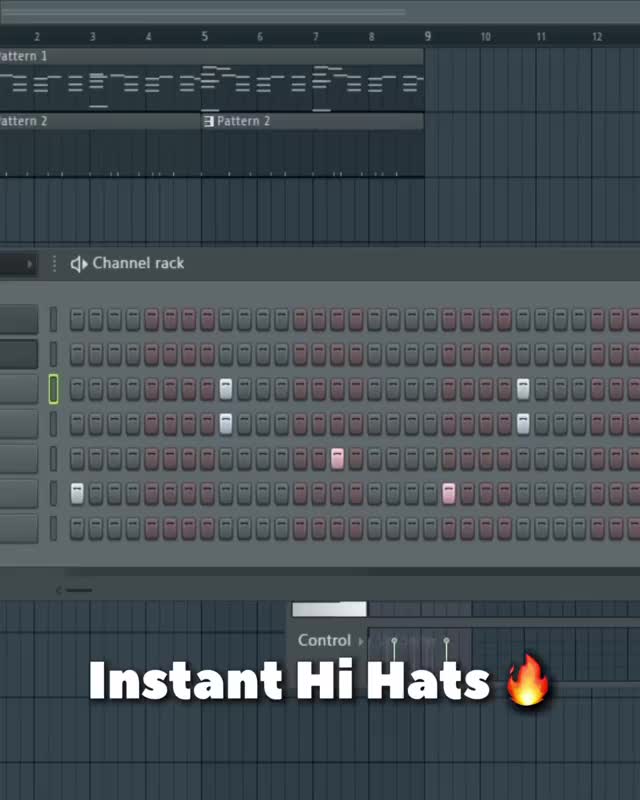
Task: Jump to bar 3 on the playlist timeline
Action: (x=92, y=37)
